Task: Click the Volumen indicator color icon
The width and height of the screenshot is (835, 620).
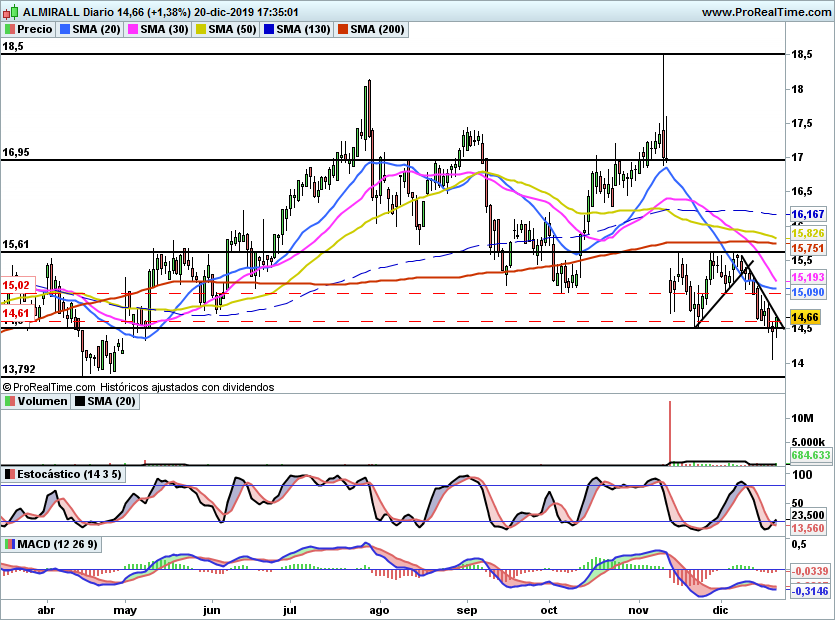Action: pyautogui.click(x=9, y=401)
